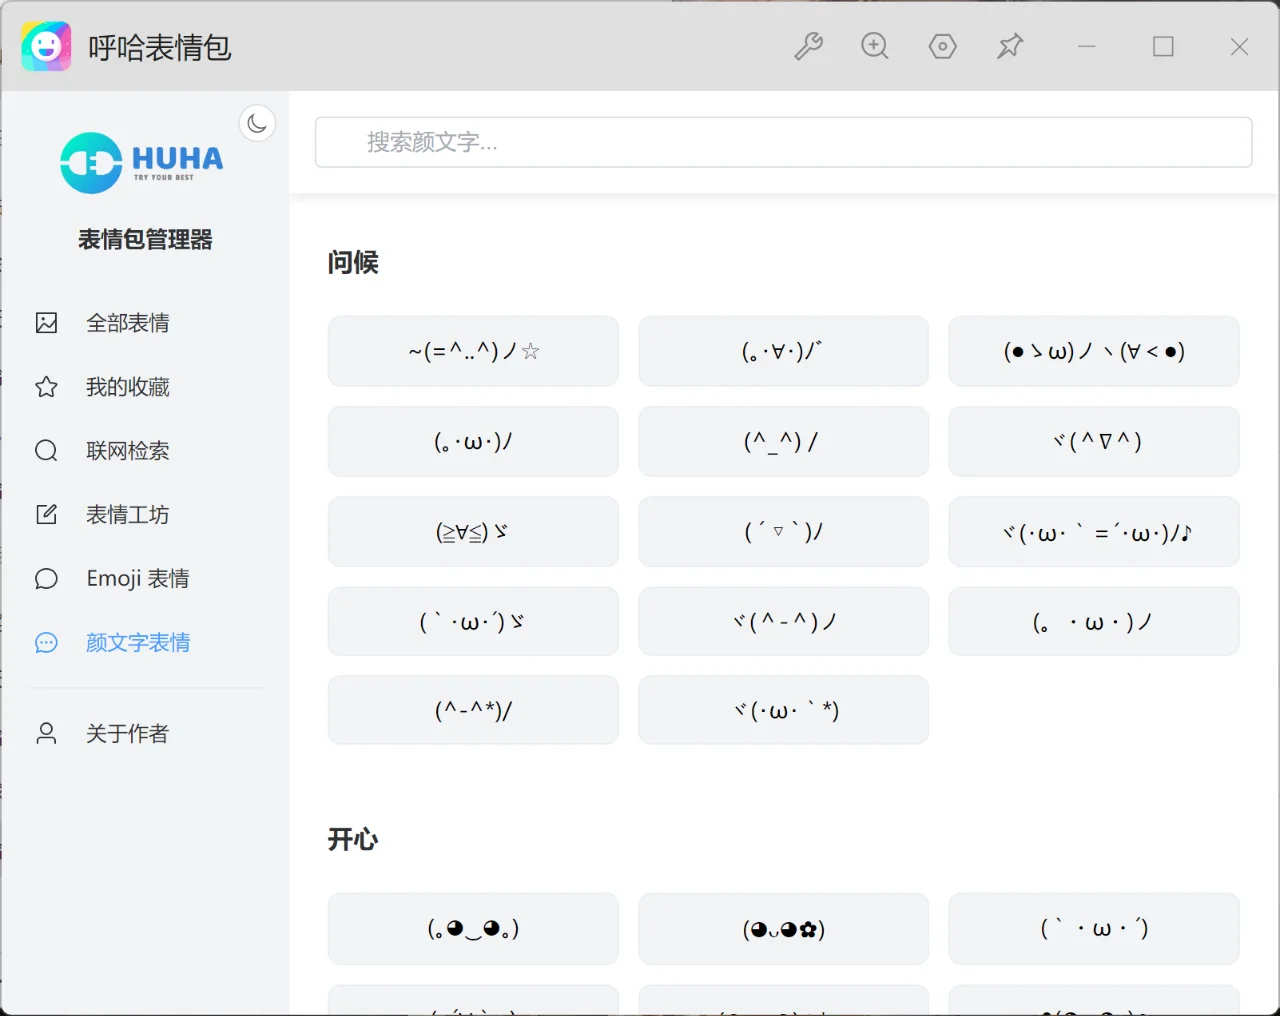
Task: Select the ~(=^..^)ノ☆ kaomoji under 问候
Action: (472, 351)
